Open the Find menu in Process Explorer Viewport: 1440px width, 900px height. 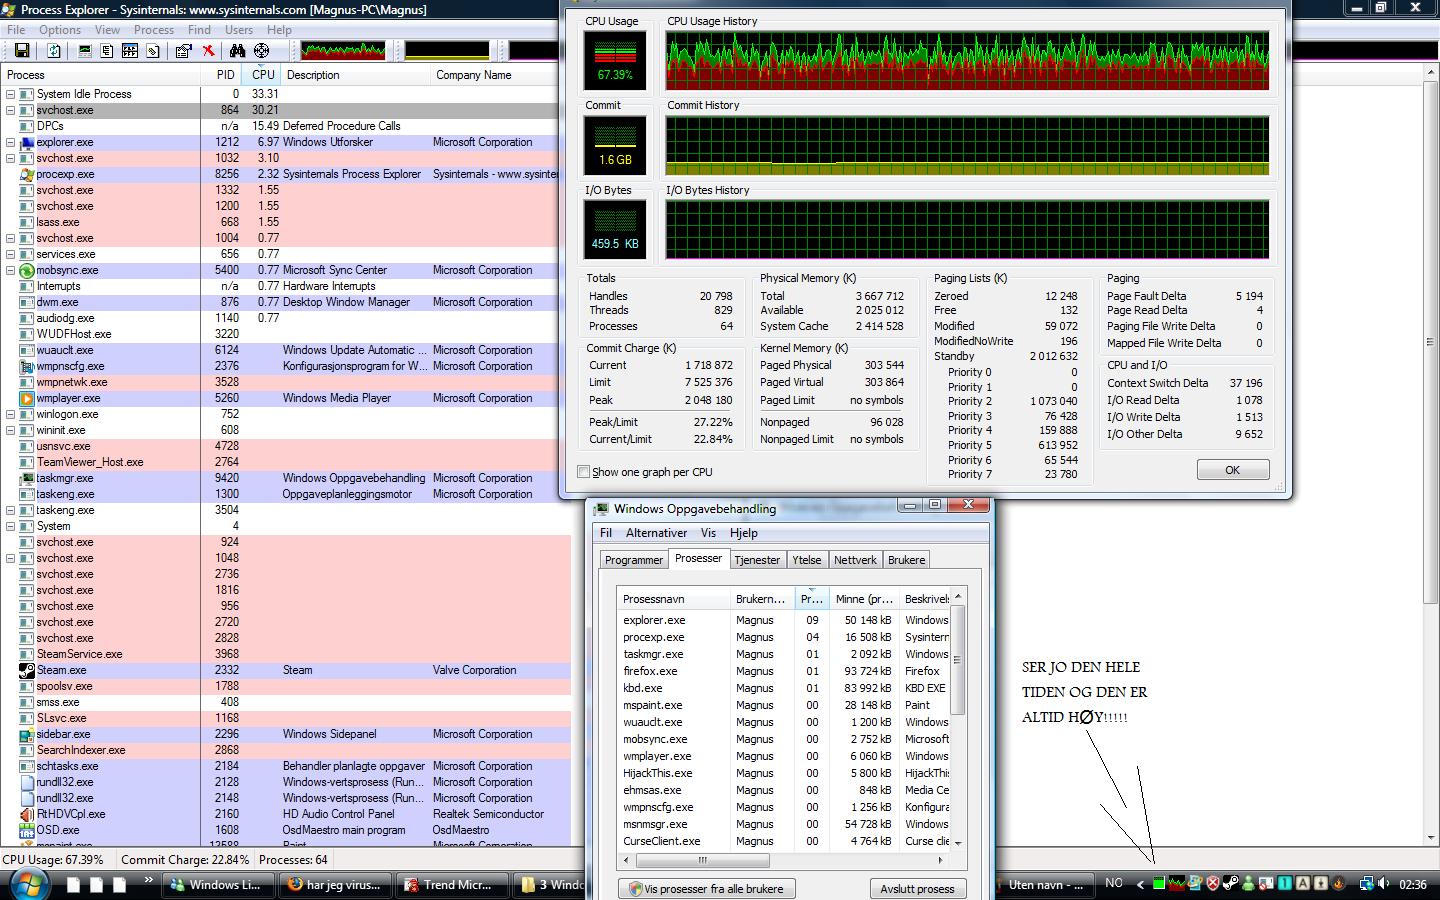coord(199,30)
